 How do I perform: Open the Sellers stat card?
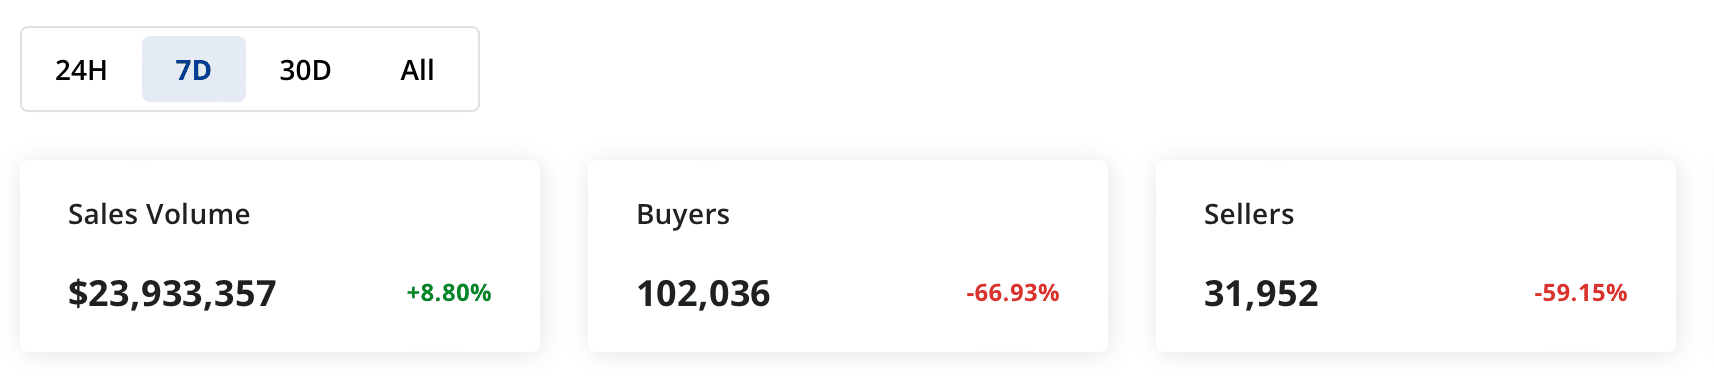tap(1416, 256)
